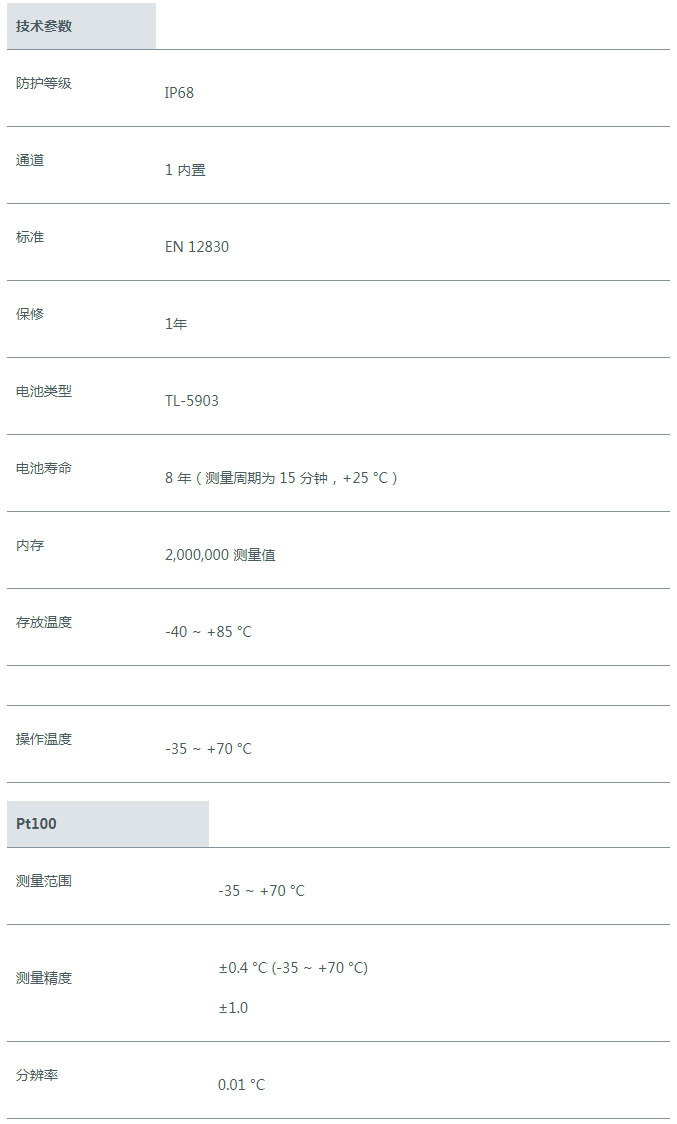Click the 电池寿命 battery life label

tap(44, 468)
